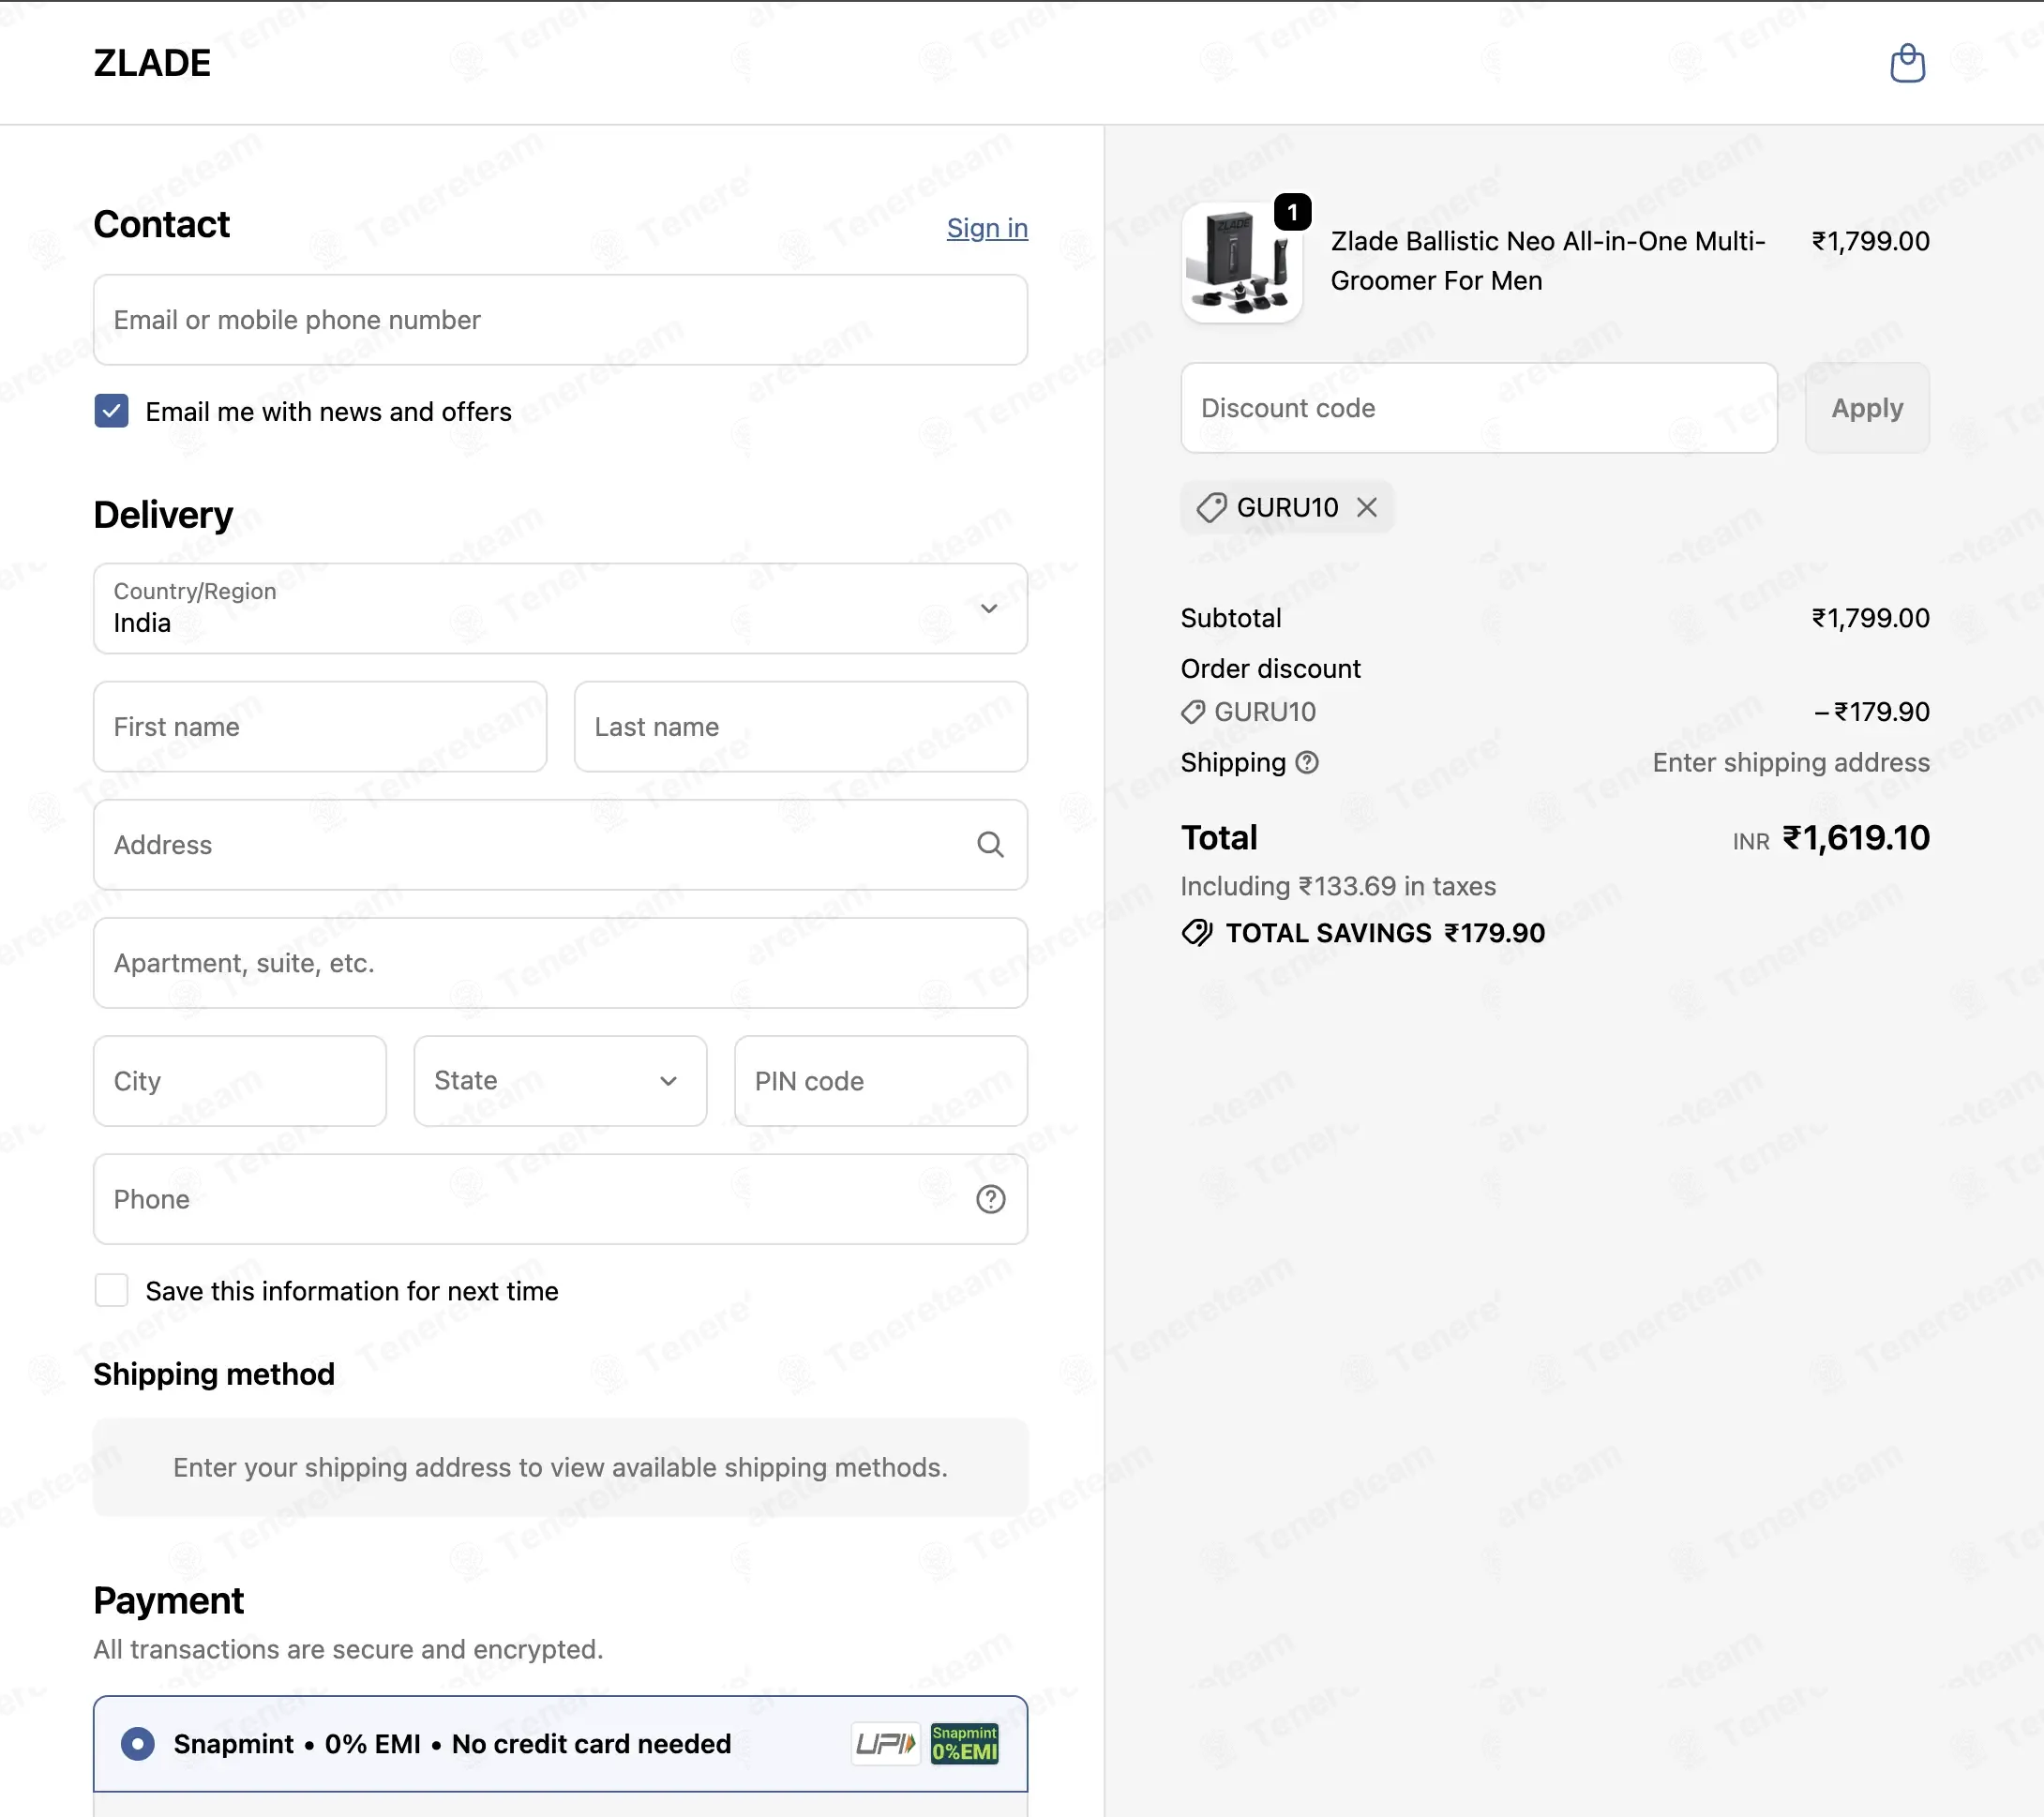This screenshot has height=1817, width=2044.
Task: Click the Subtotal ₹1,799.00 amount
Action: tap(1870, 618)
